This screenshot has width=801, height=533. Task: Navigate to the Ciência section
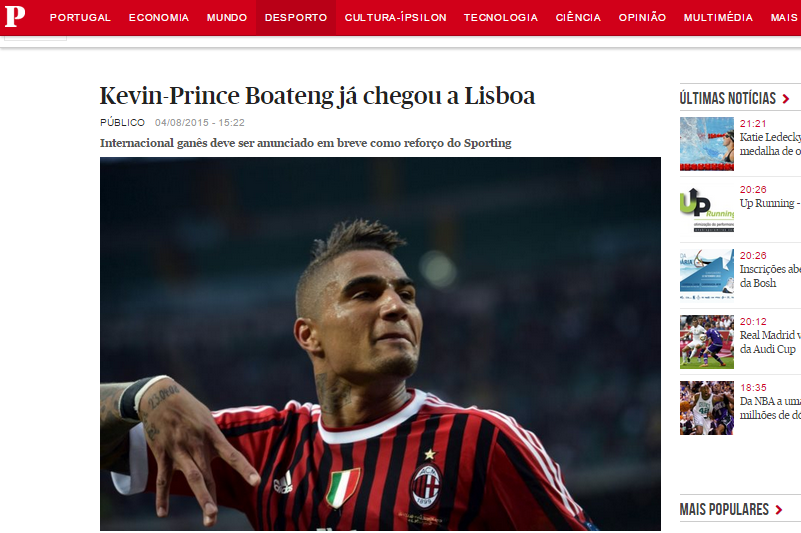click(x=578, y=17)
